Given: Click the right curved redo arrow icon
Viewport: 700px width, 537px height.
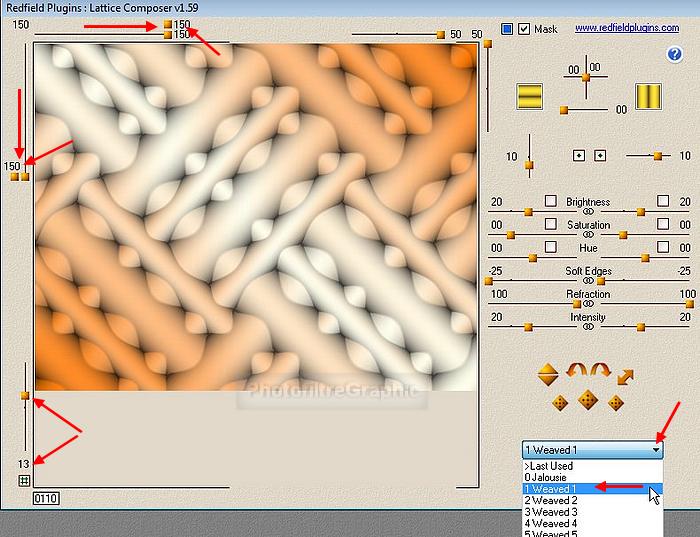Looking at the screenshot, I should coord(601,371).
